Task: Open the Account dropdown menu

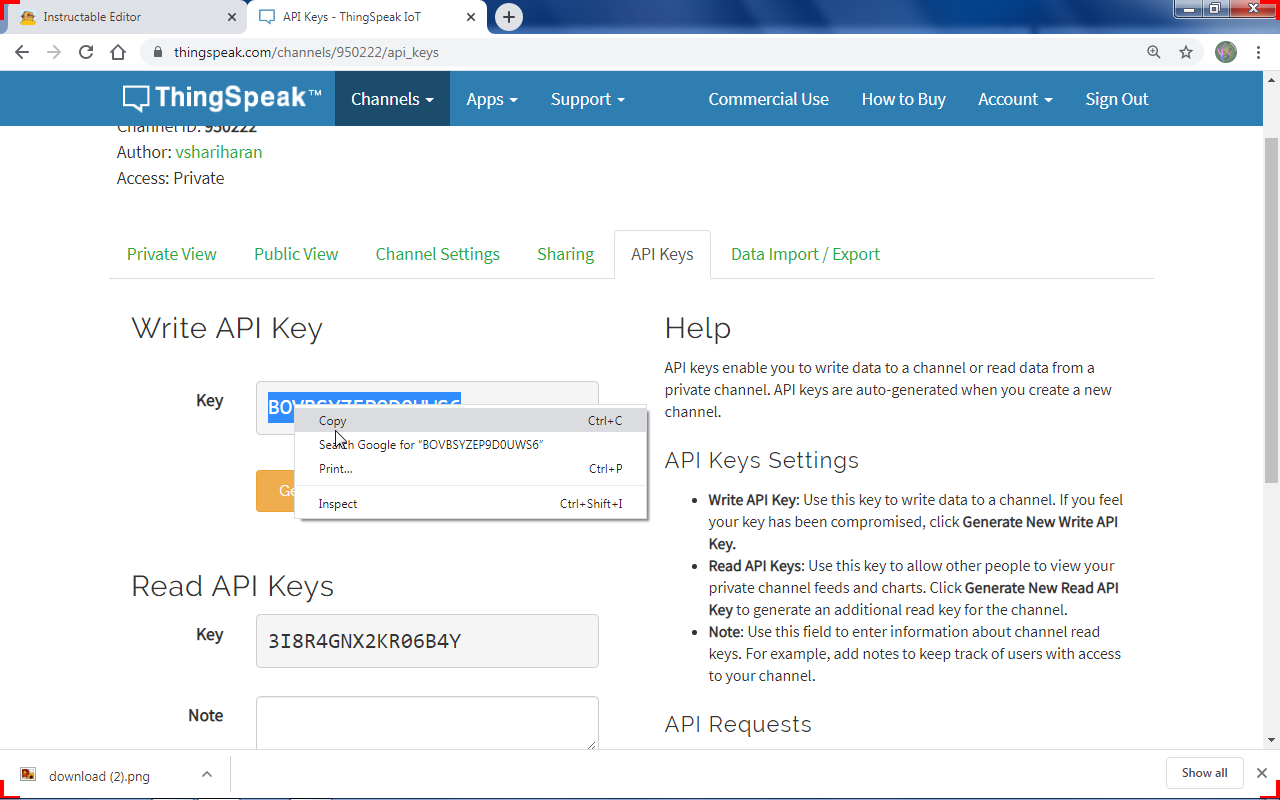Action: 1015,99
